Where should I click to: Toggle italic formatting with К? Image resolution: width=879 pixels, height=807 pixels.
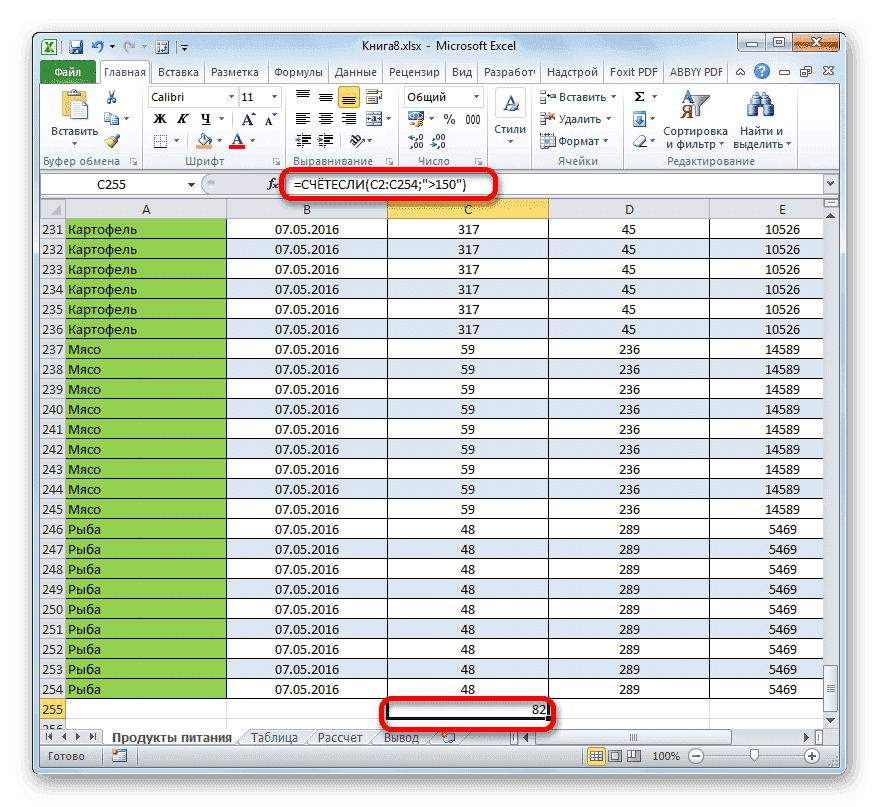(x=181, y=117)
